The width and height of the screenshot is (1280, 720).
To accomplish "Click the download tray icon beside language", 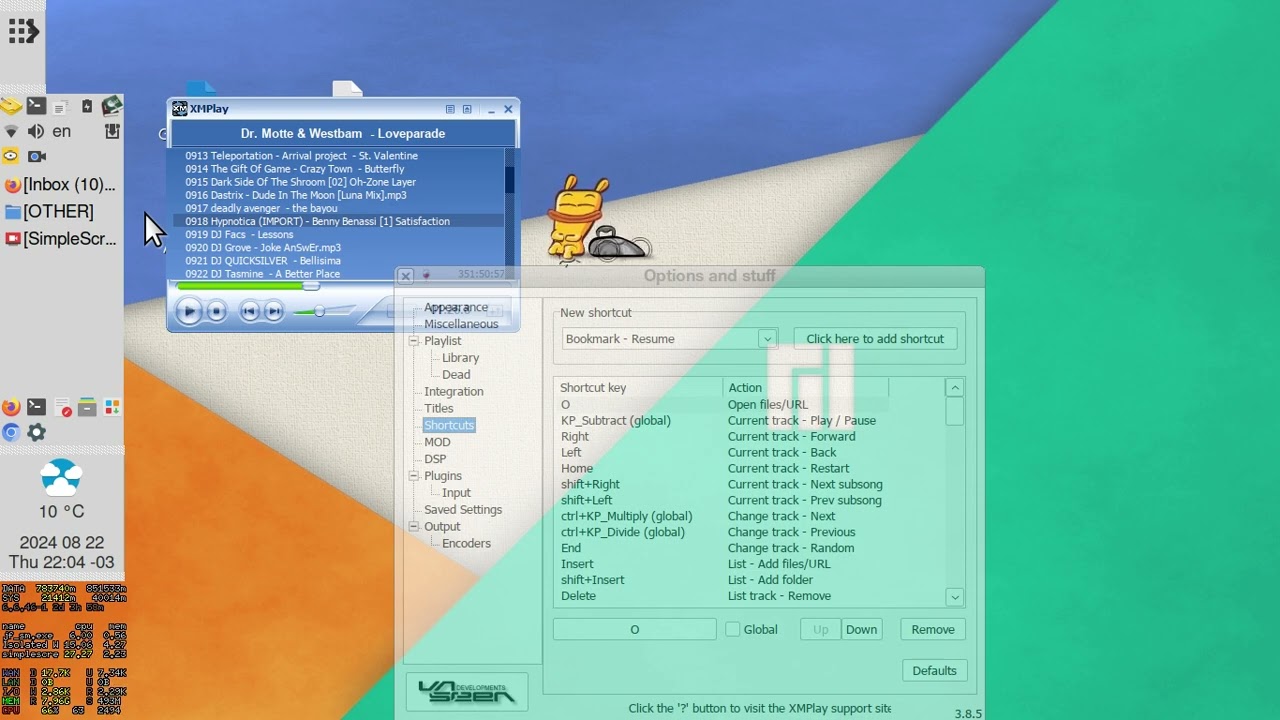I will [x=112, y=131].
